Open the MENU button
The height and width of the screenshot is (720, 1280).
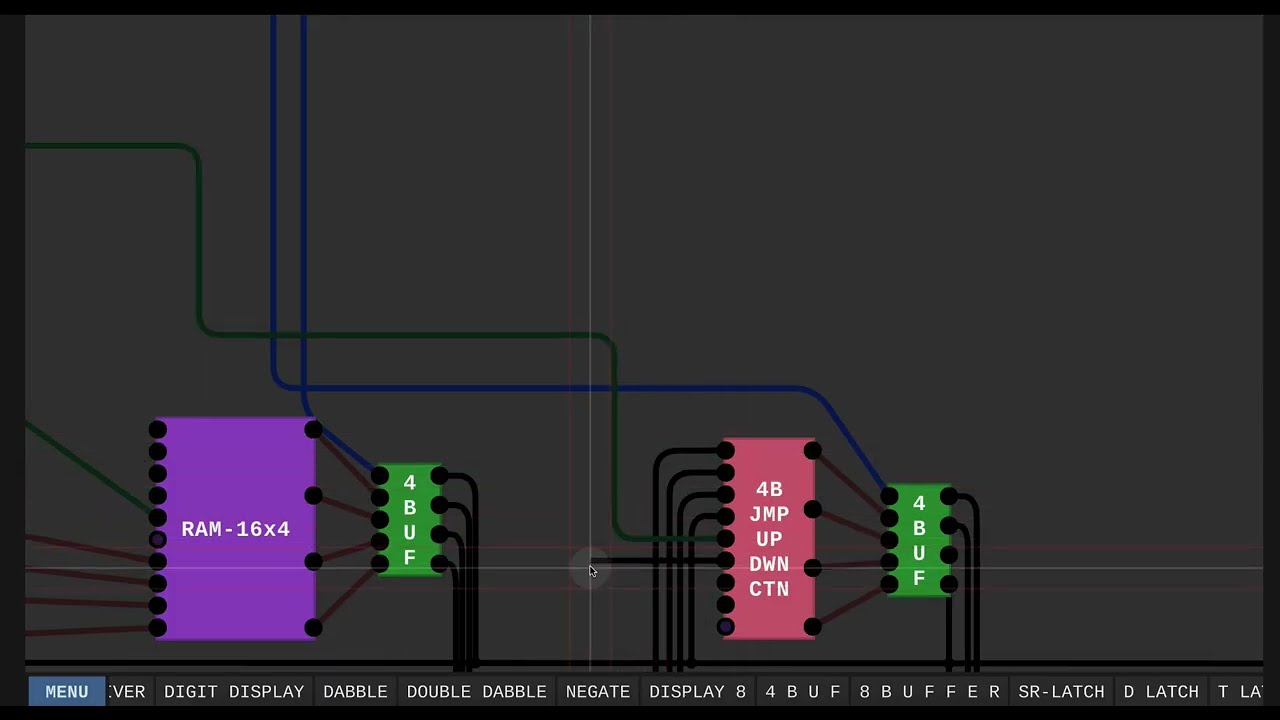pos(67,691)
